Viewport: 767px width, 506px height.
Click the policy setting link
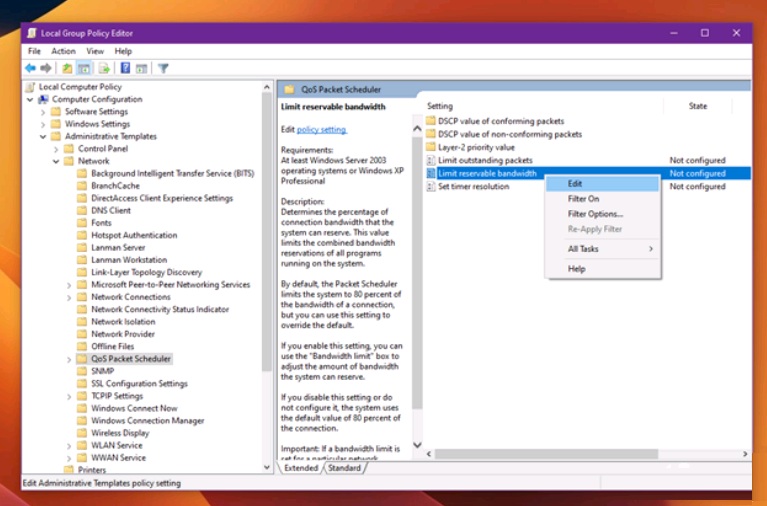tap(322, 130)
